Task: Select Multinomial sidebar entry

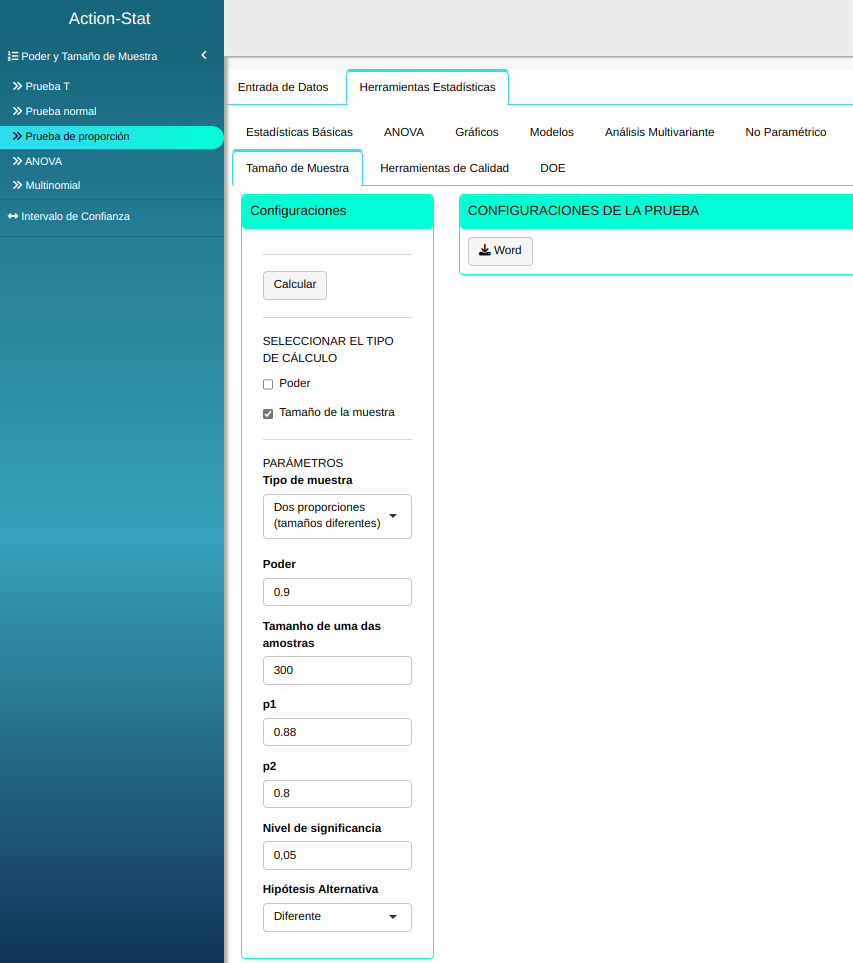Action: tap(52, 185)
